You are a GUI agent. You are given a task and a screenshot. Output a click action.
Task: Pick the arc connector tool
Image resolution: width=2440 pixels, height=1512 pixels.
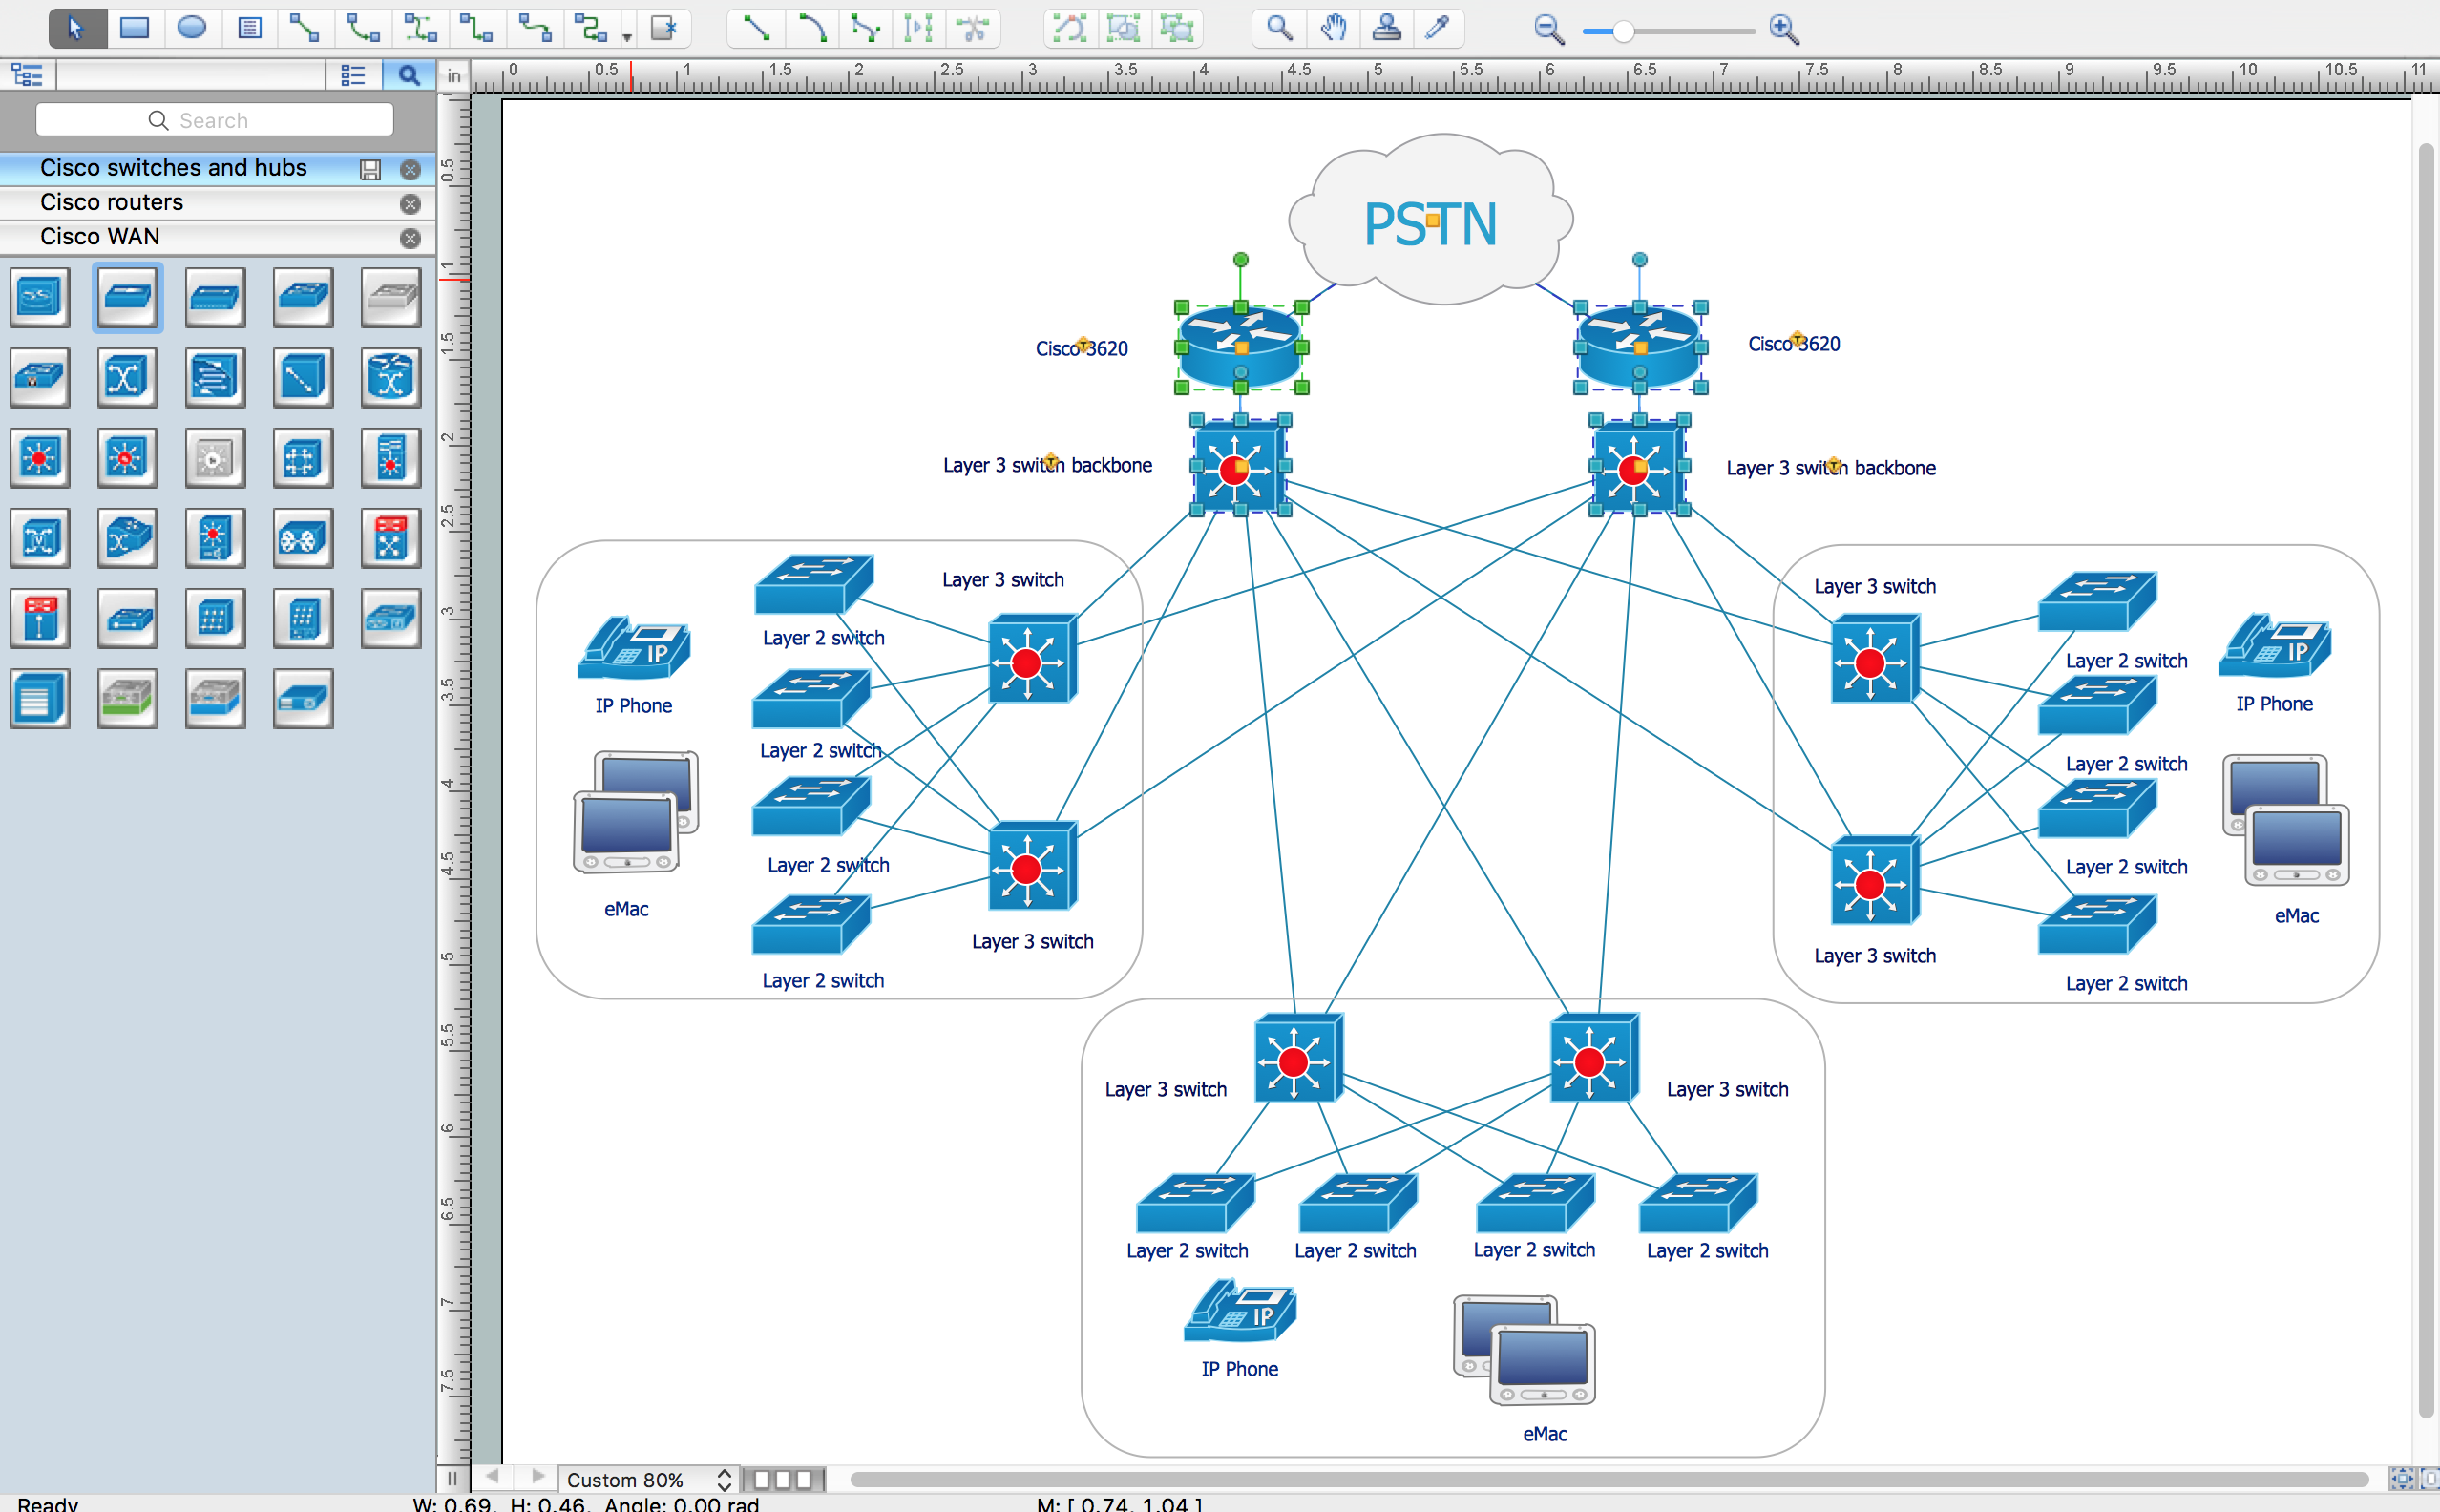pyautogui.click(x=362, y=28)
